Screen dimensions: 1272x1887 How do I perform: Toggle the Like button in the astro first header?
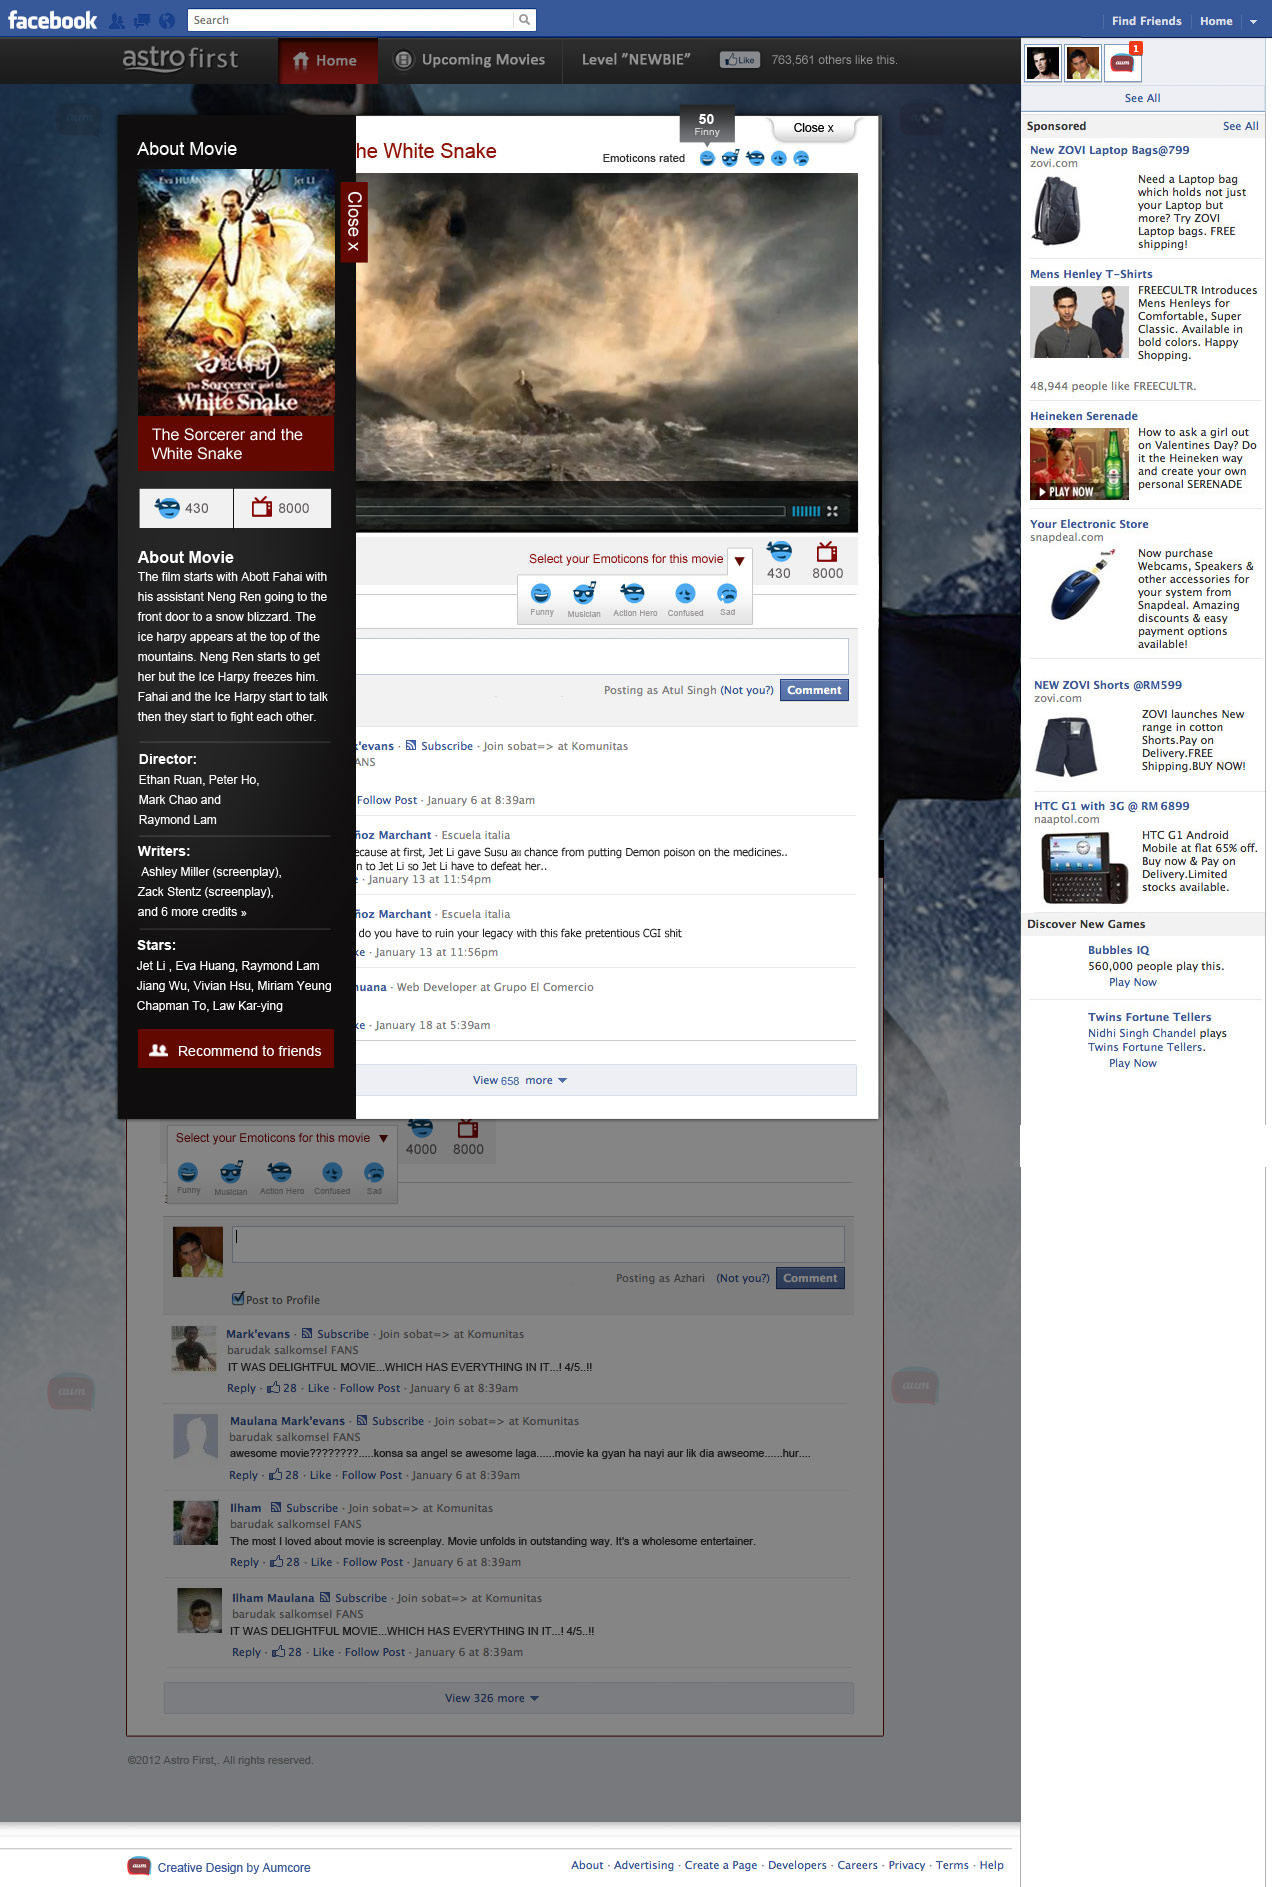point(740,60)
